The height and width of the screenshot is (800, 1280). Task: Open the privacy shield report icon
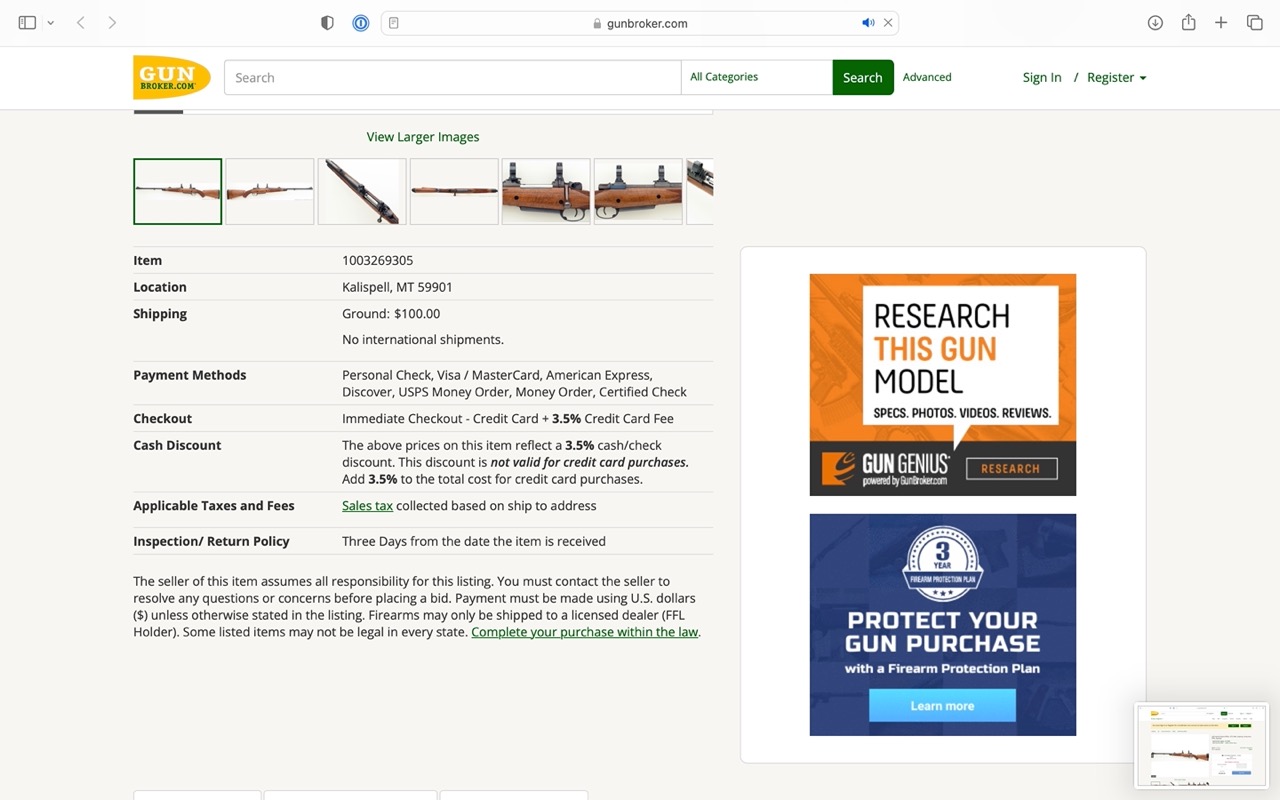(327, 23)
